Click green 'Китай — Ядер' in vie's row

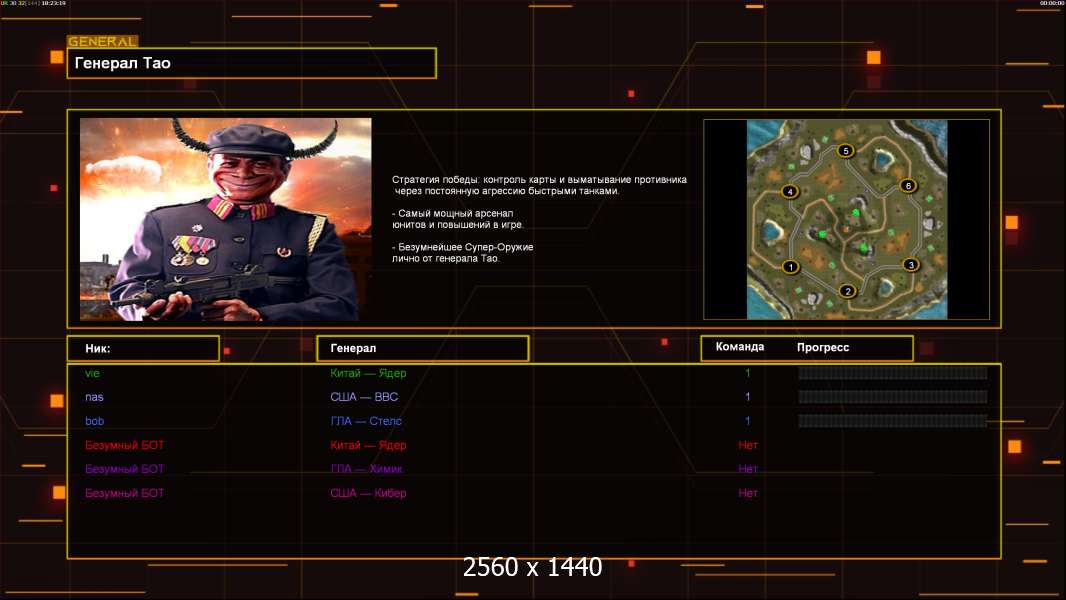368,373
